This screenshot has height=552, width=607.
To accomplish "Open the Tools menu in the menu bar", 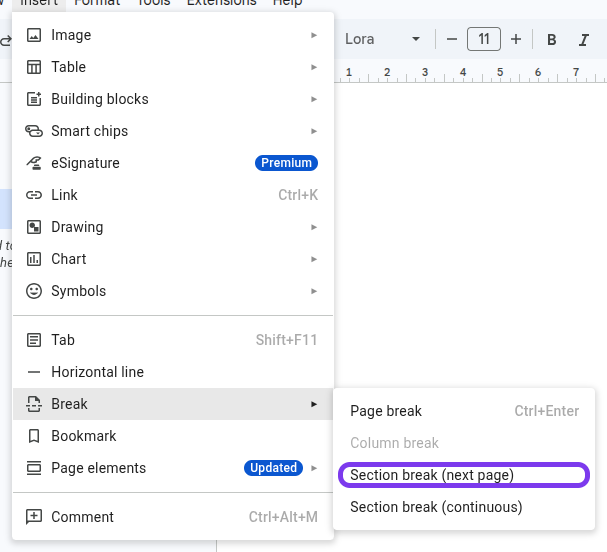I will pyautogui.click(x=154, y=3).
